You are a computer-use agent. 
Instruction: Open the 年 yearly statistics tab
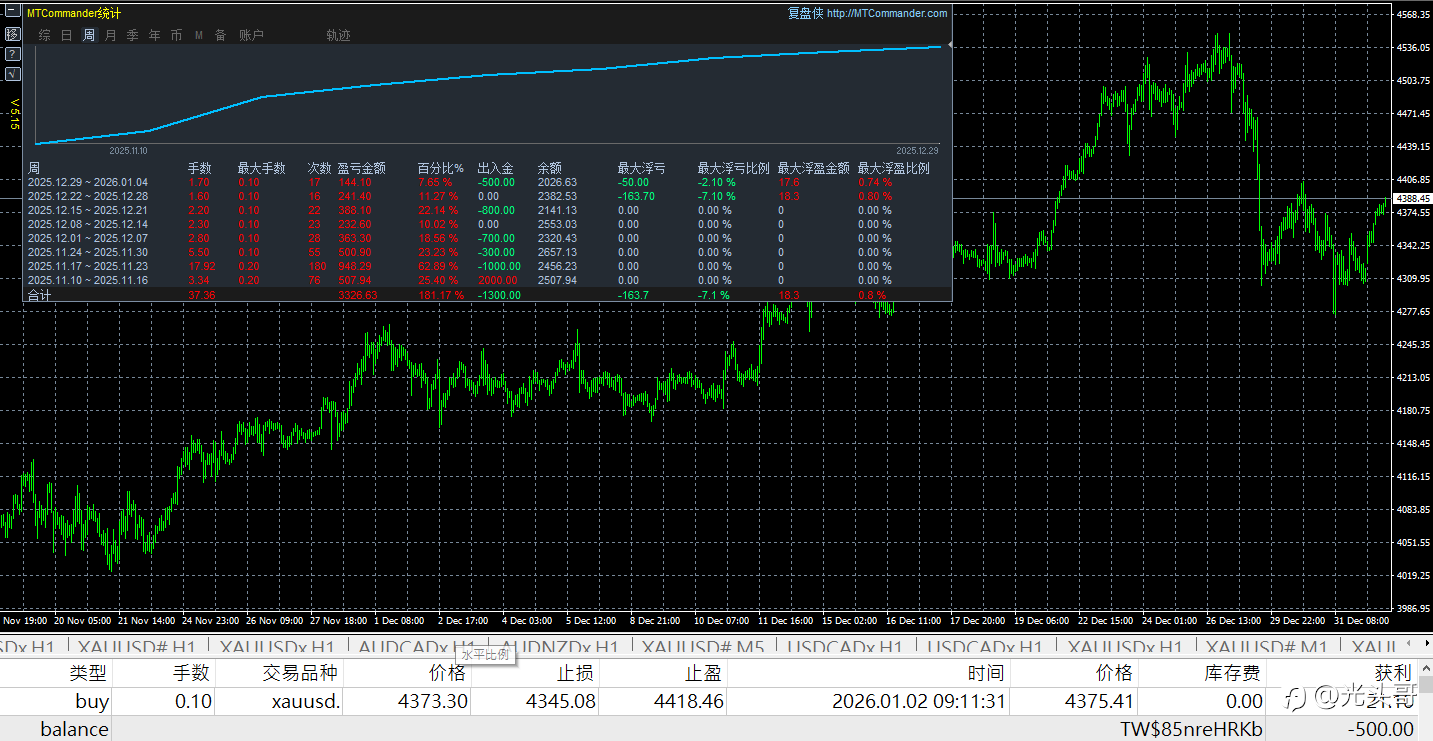click(154, 36)
